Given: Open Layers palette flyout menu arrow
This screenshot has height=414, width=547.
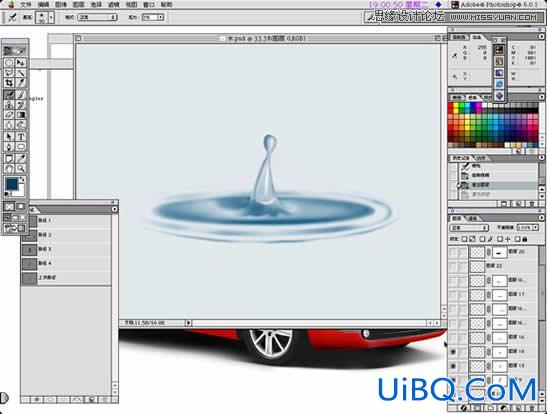Looking at the screenshot, I should pyautogui.click(x=541, y=218).
